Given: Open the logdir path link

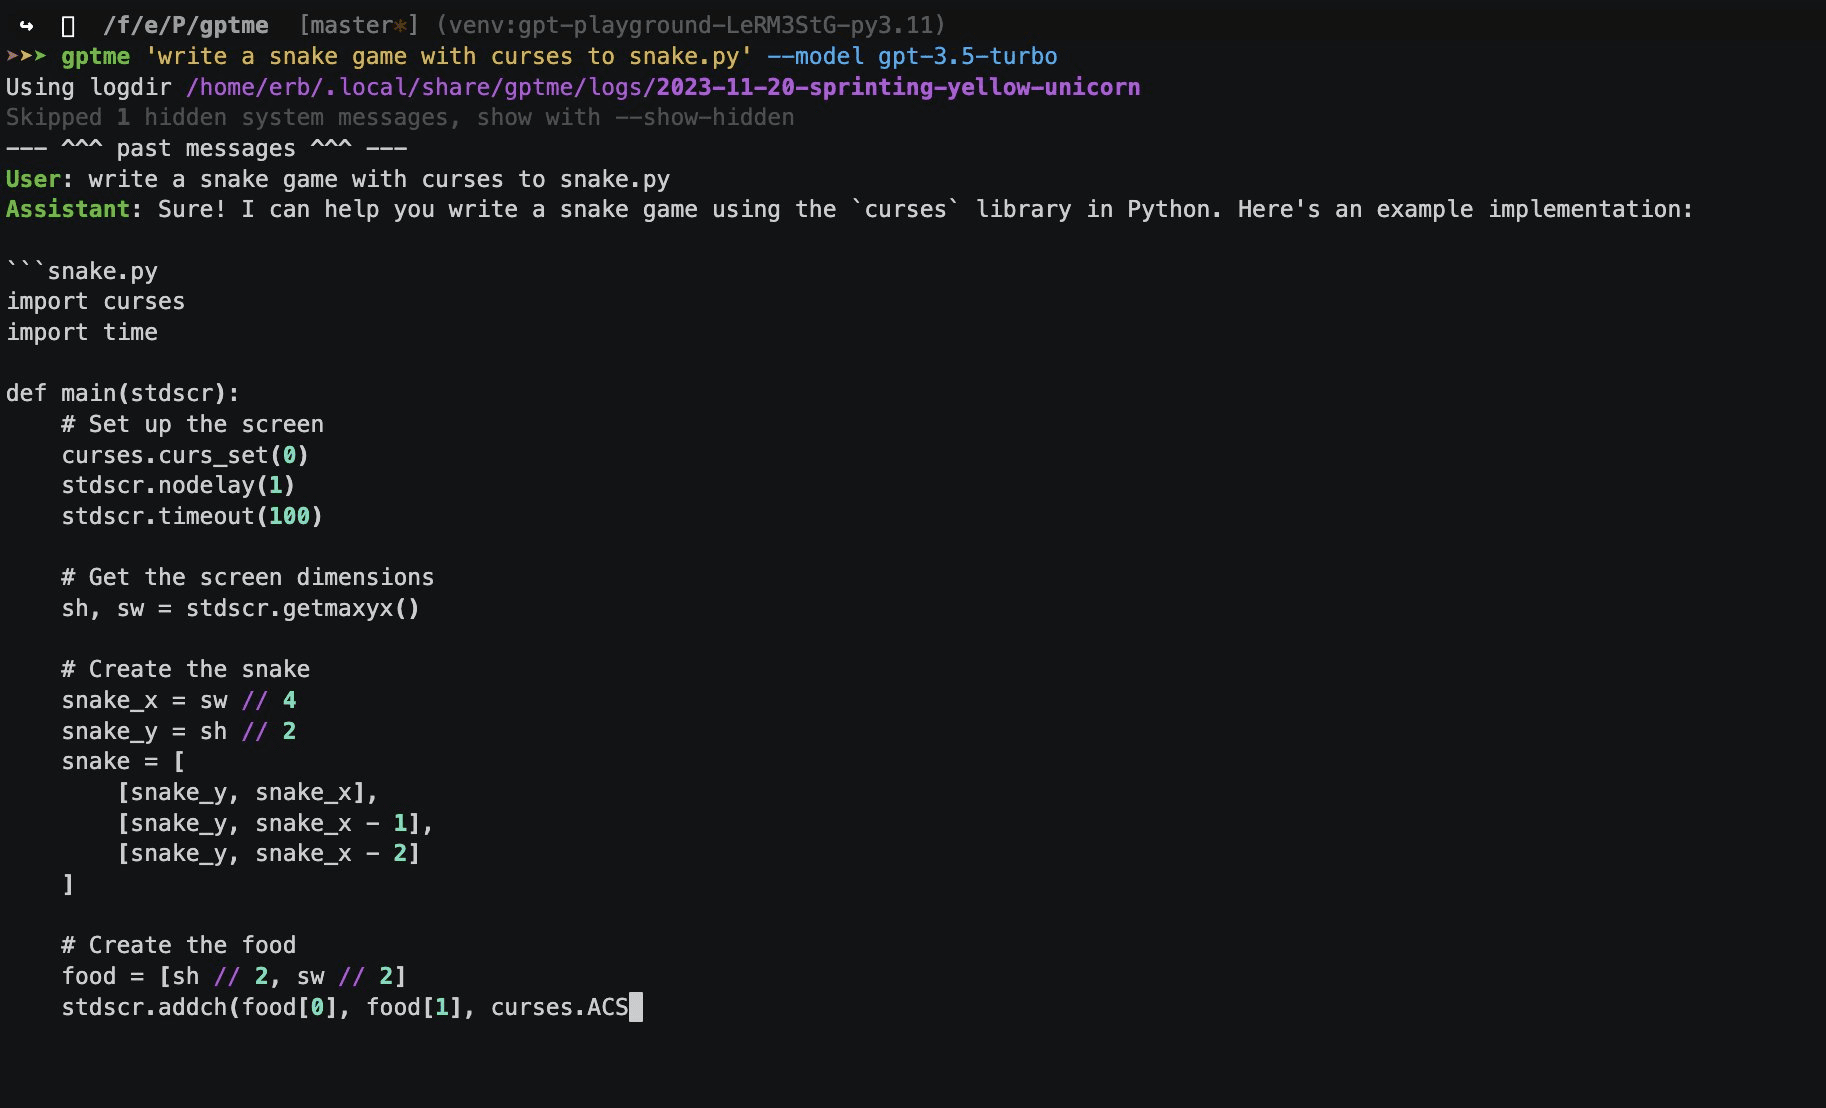Looking at the screenshot, I should point(662,88).
